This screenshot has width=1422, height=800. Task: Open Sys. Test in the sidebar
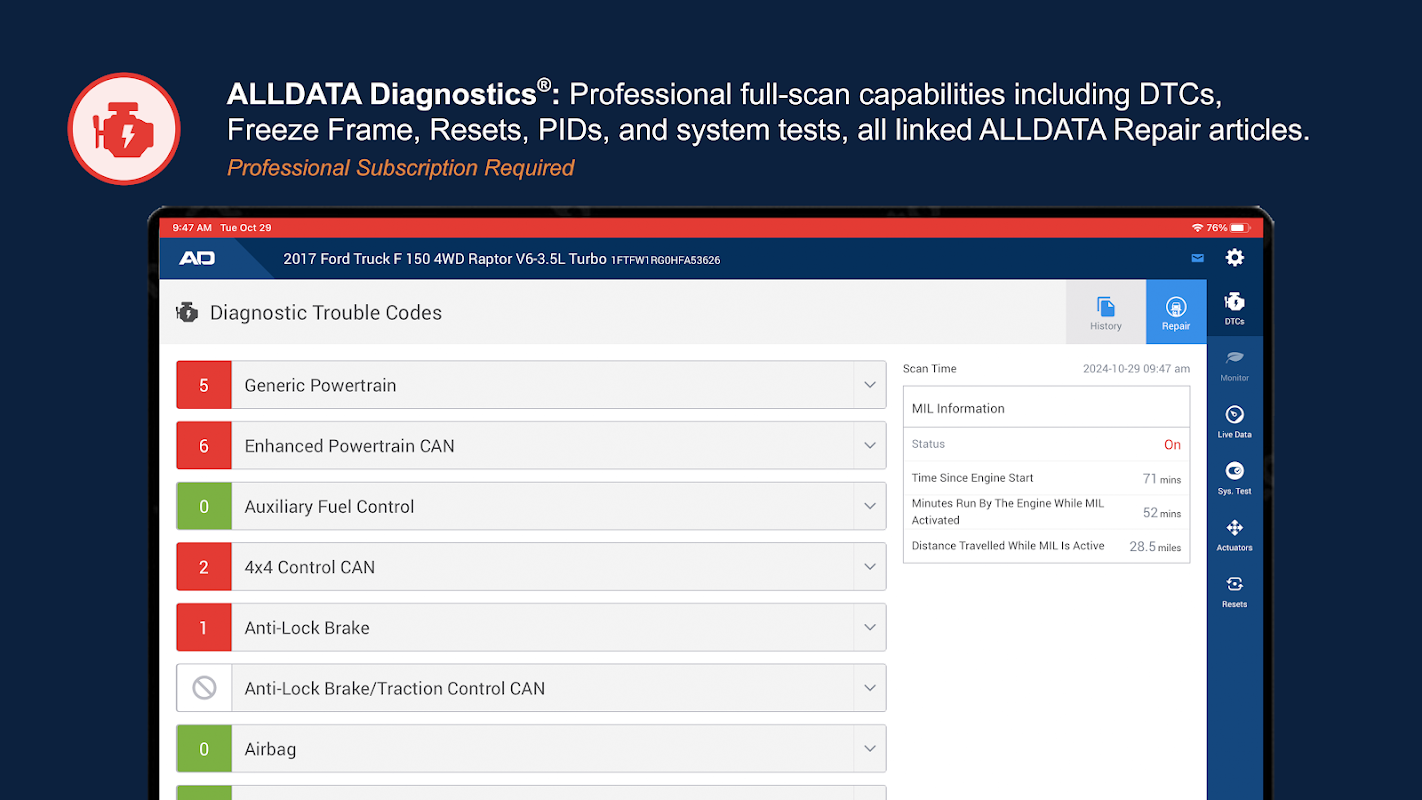coord(1234,478)
